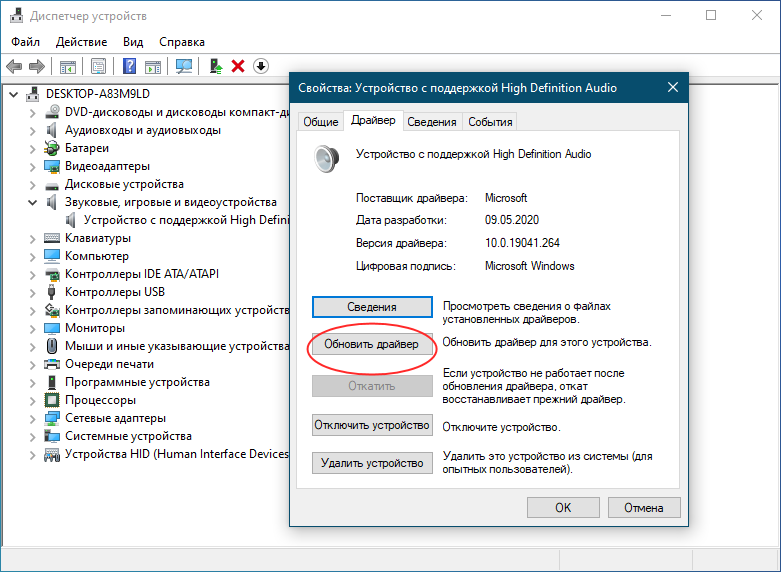781x572 pixels.
Task: Open the Файл menu
Action: click(25, 42)
